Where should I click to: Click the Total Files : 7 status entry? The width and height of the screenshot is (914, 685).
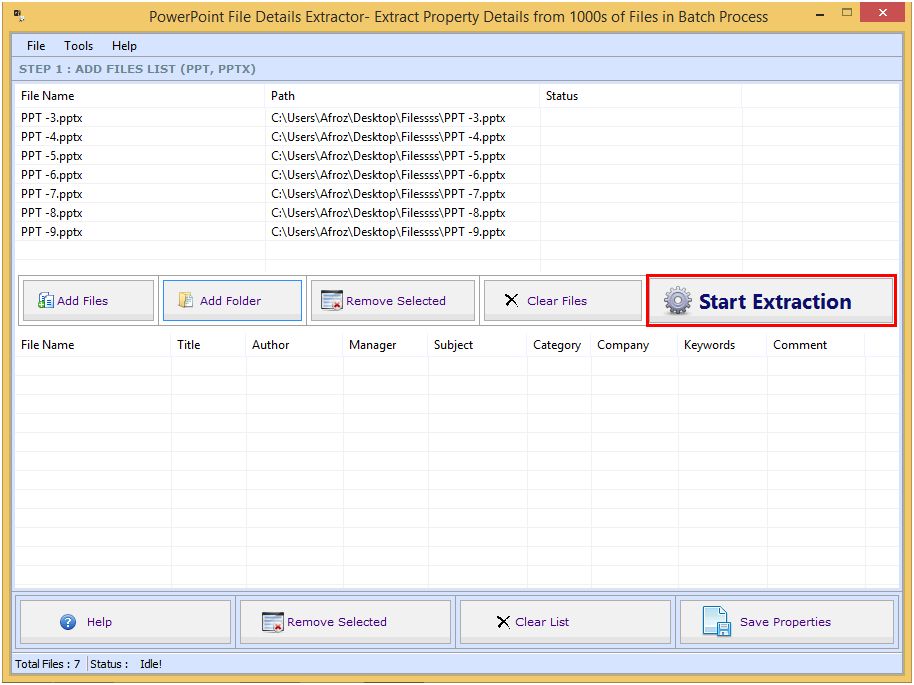pyautogui.click(x=48, y=663)
